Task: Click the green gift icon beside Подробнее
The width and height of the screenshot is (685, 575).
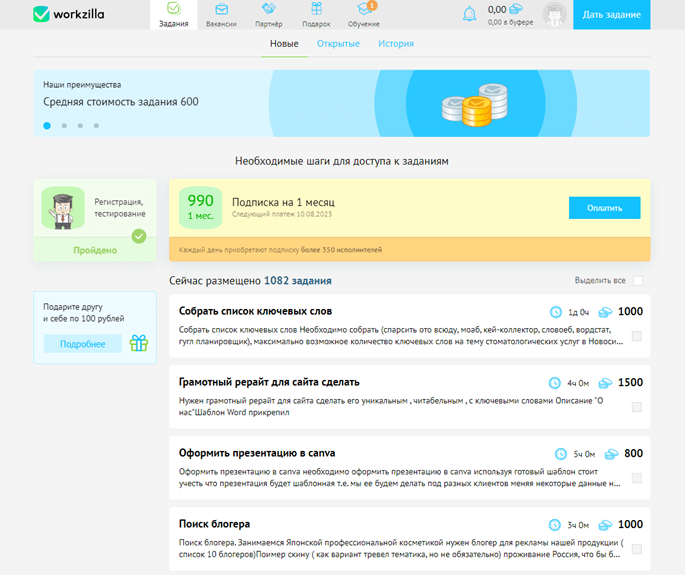Action: point(139,343)
